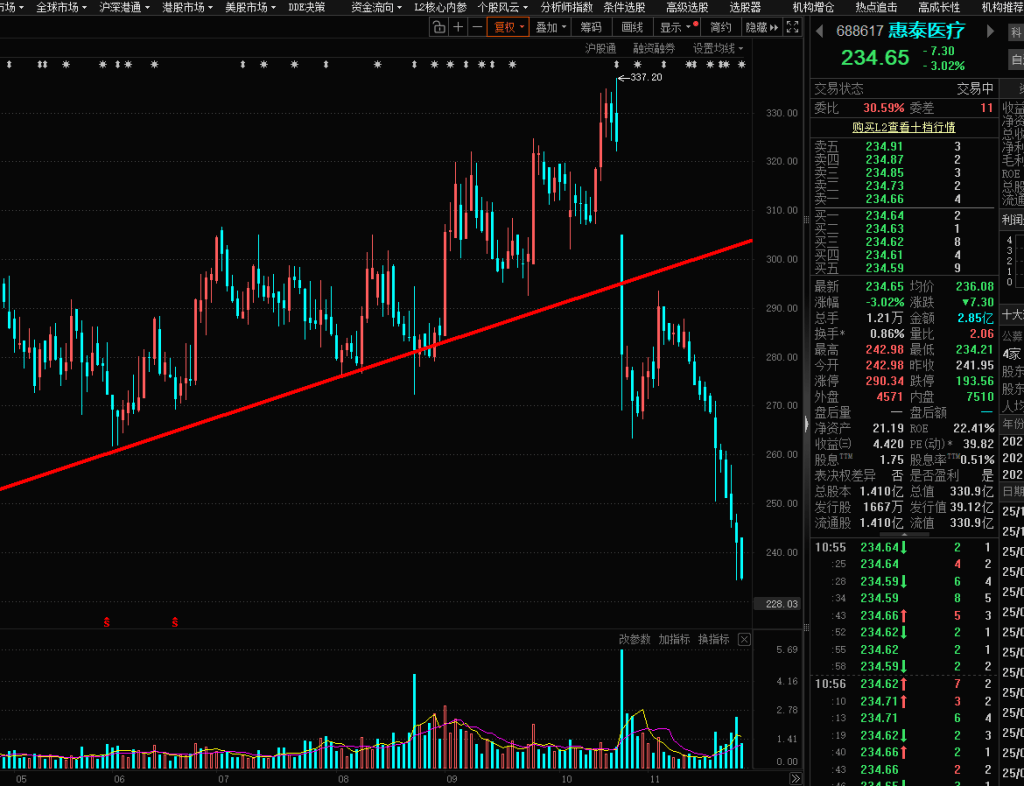Click the red trend line on chart
This screenshot has height=786, width=1024.
point(300,389)
